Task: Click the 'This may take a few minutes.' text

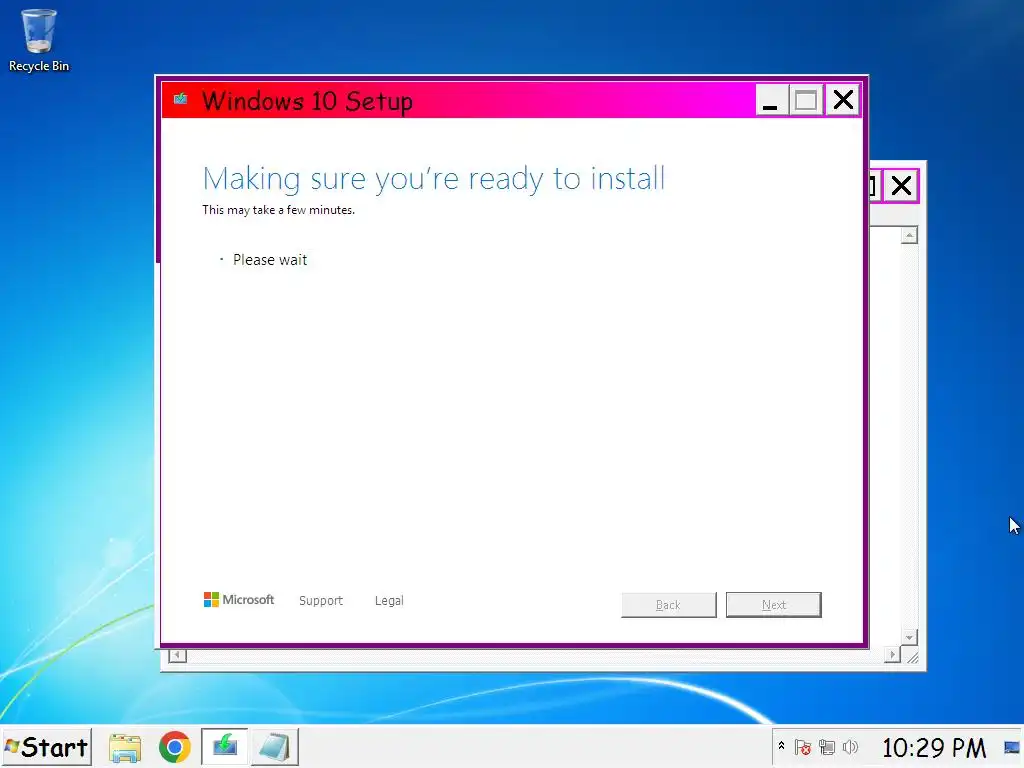Action: click(x=278, y=210)
